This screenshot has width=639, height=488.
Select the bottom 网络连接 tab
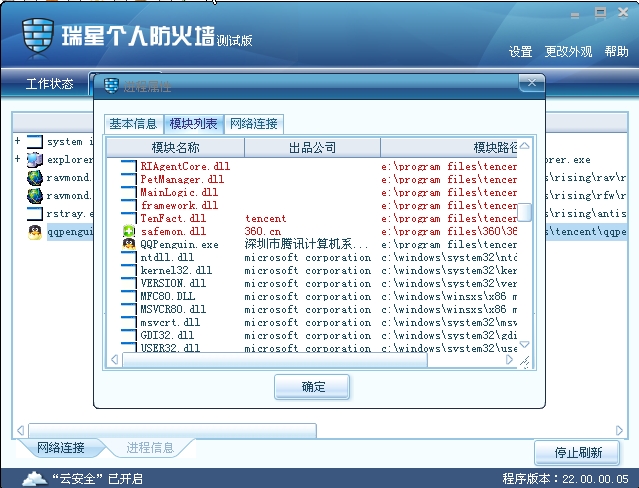click(x=61, y=448)
